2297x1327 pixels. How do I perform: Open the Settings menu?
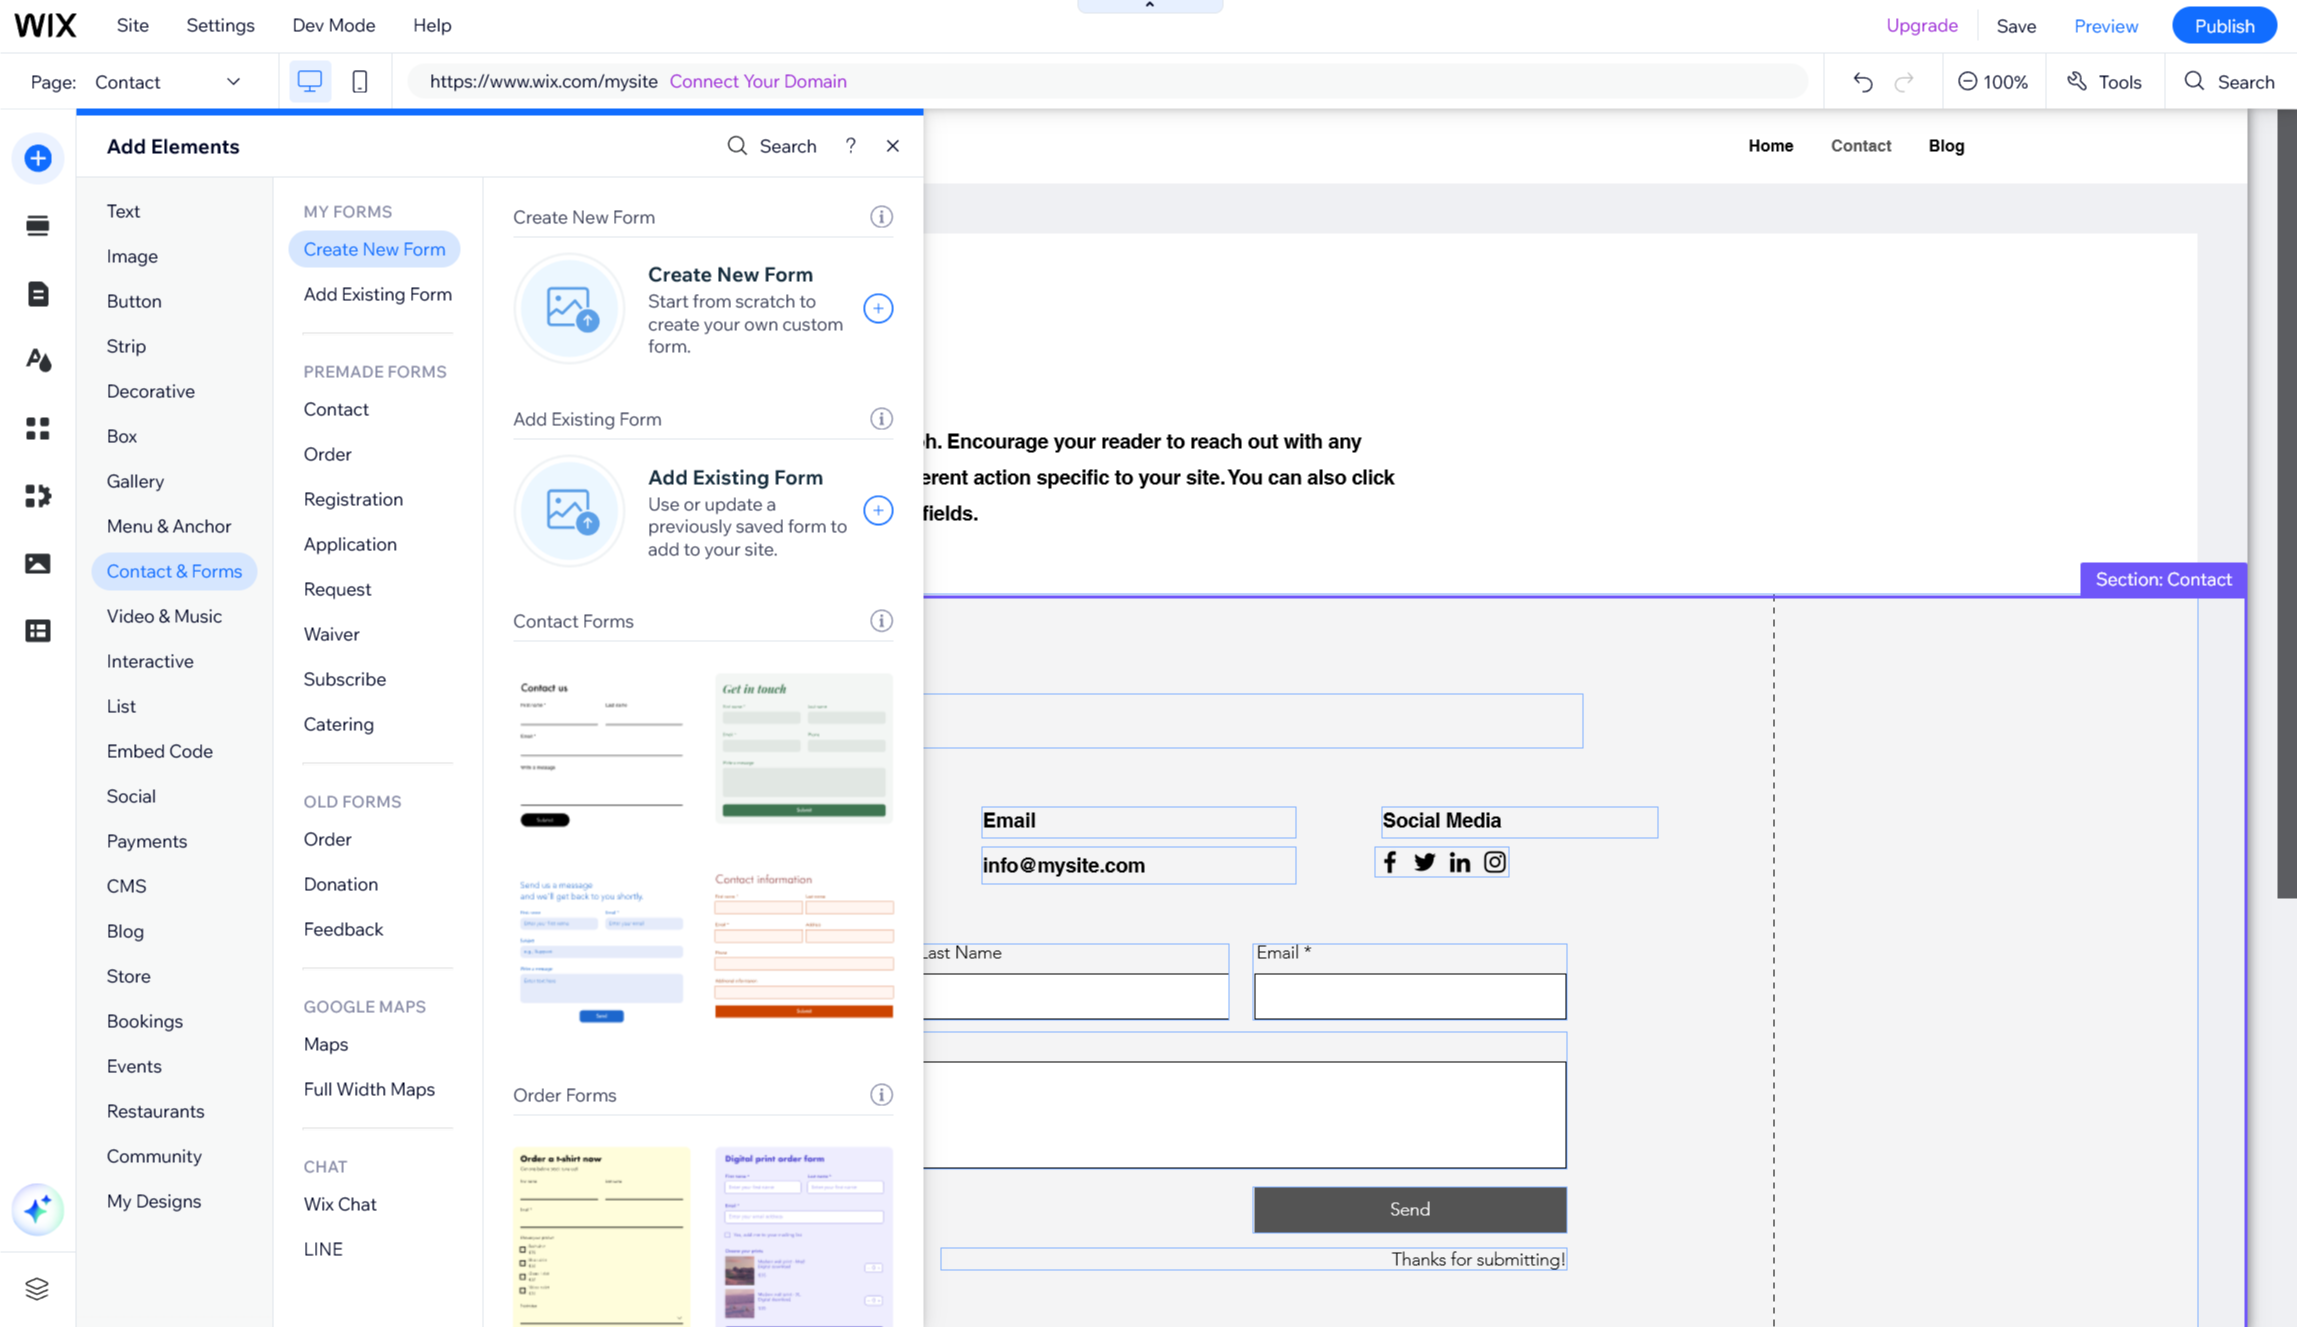pyautogui.click(x=220, y=25)
